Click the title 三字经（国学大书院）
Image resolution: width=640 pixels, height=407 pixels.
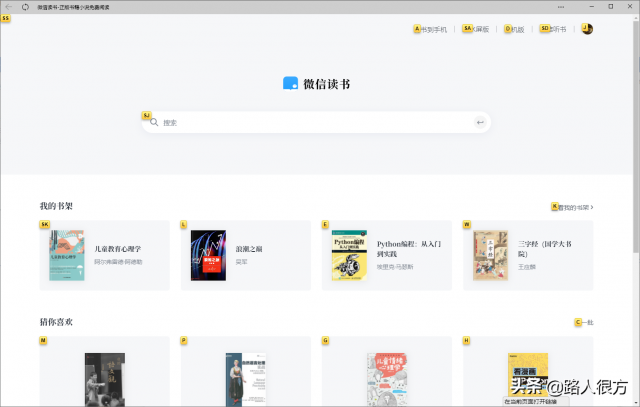point(544,249)
